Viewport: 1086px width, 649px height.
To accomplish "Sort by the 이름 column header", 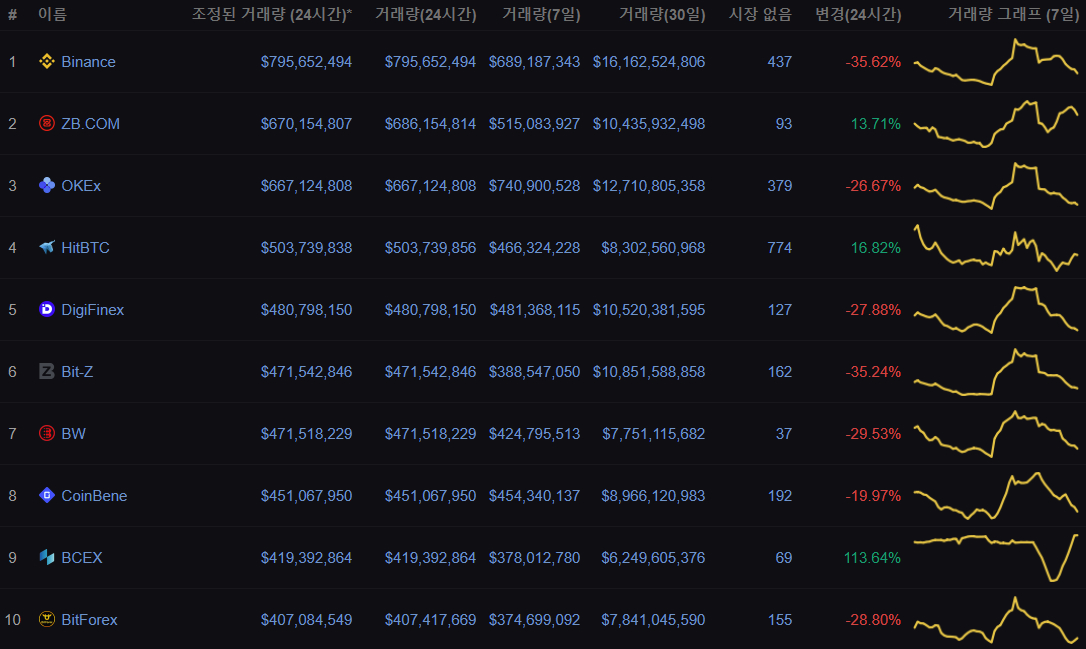I will [x=53, y=14].
